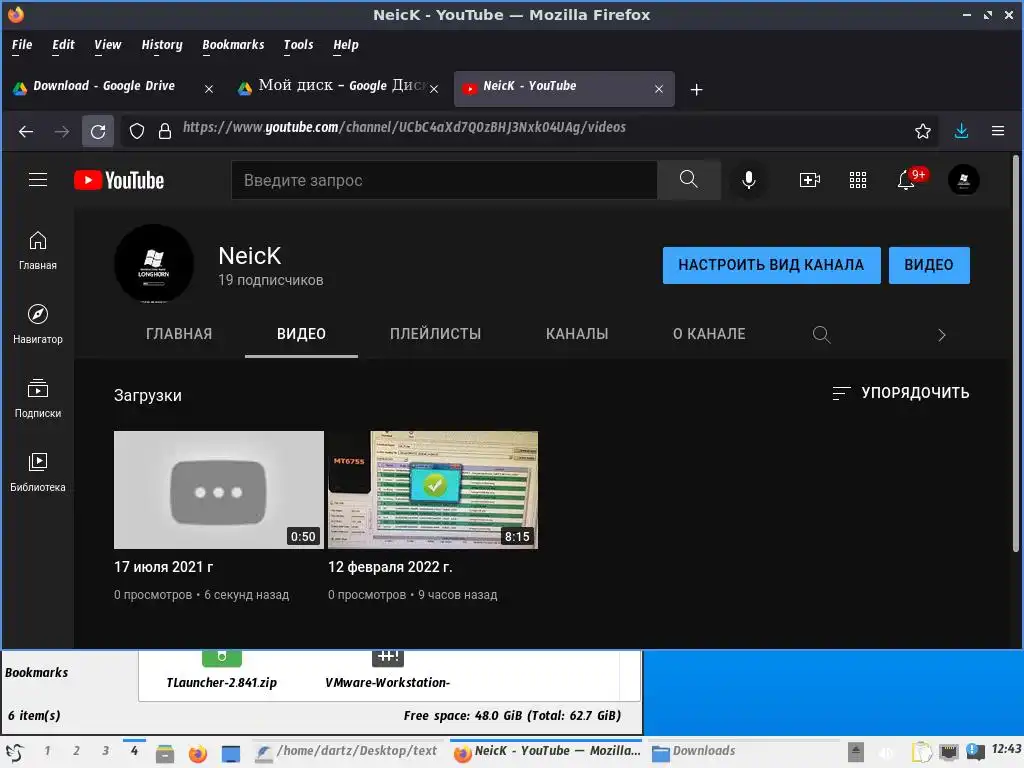This screenshot has height=768, width=1024.
Task: Open Библиотека in the sidebar
Action: (x=38, y=472)
